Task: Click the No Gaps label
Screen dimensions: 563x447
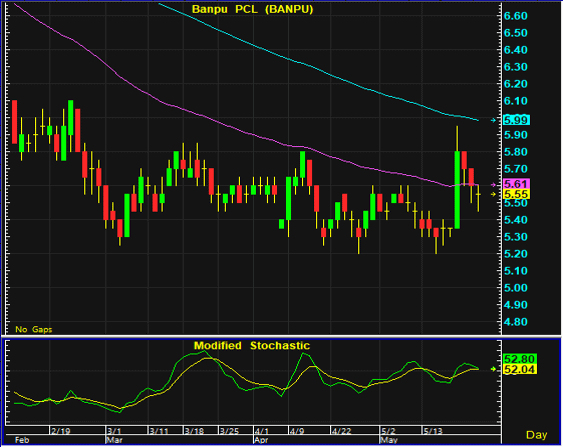Action: (33, 329)
